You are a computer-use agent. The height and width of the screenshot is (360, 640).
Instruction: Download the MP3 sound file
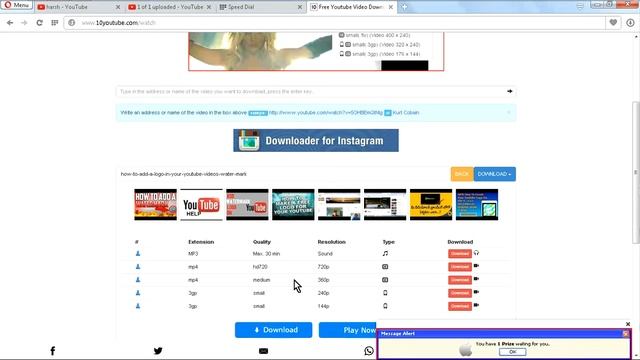click(460, 254)
